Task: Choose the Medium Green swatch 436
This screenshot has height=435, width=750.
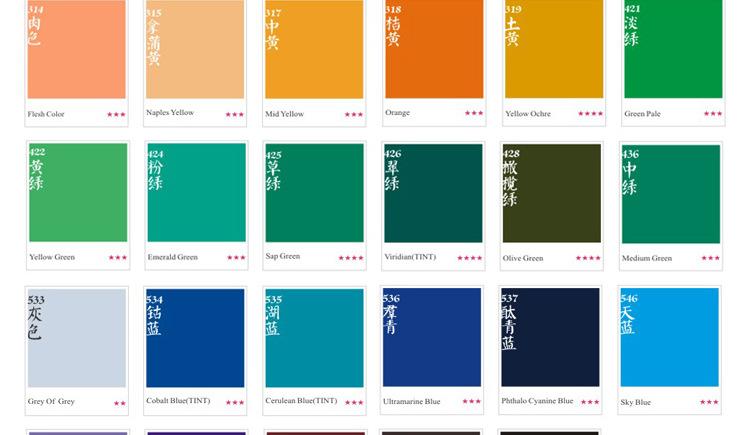Action: pos(670,193)
